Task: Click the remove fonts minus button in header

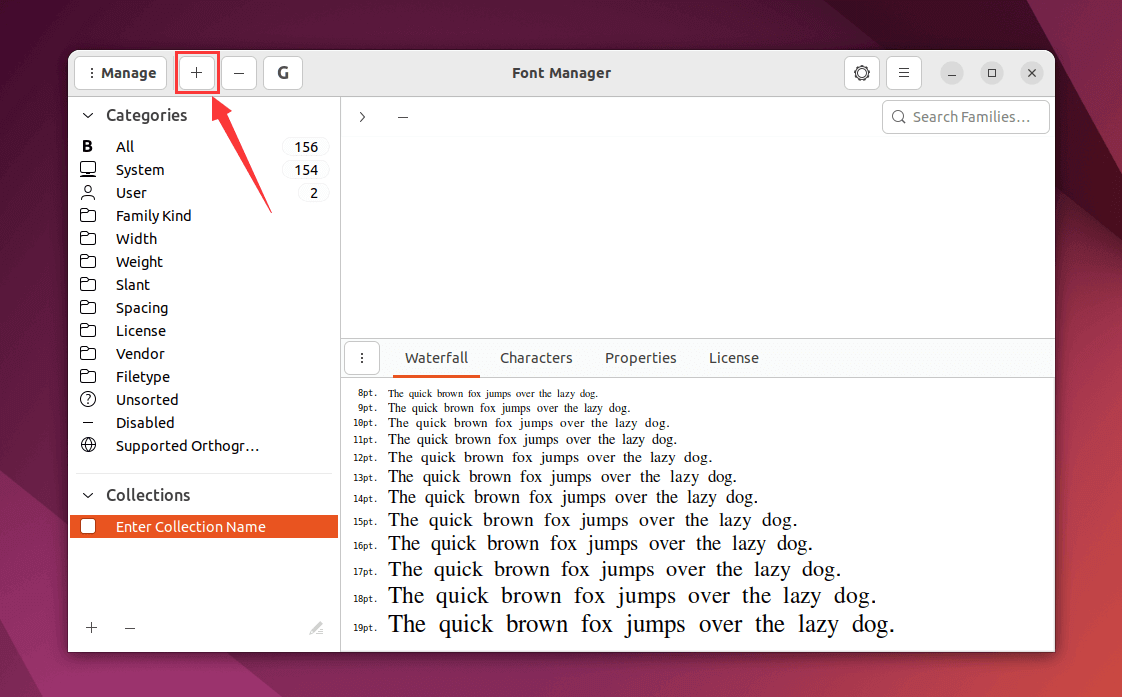Action: point(239,73)
